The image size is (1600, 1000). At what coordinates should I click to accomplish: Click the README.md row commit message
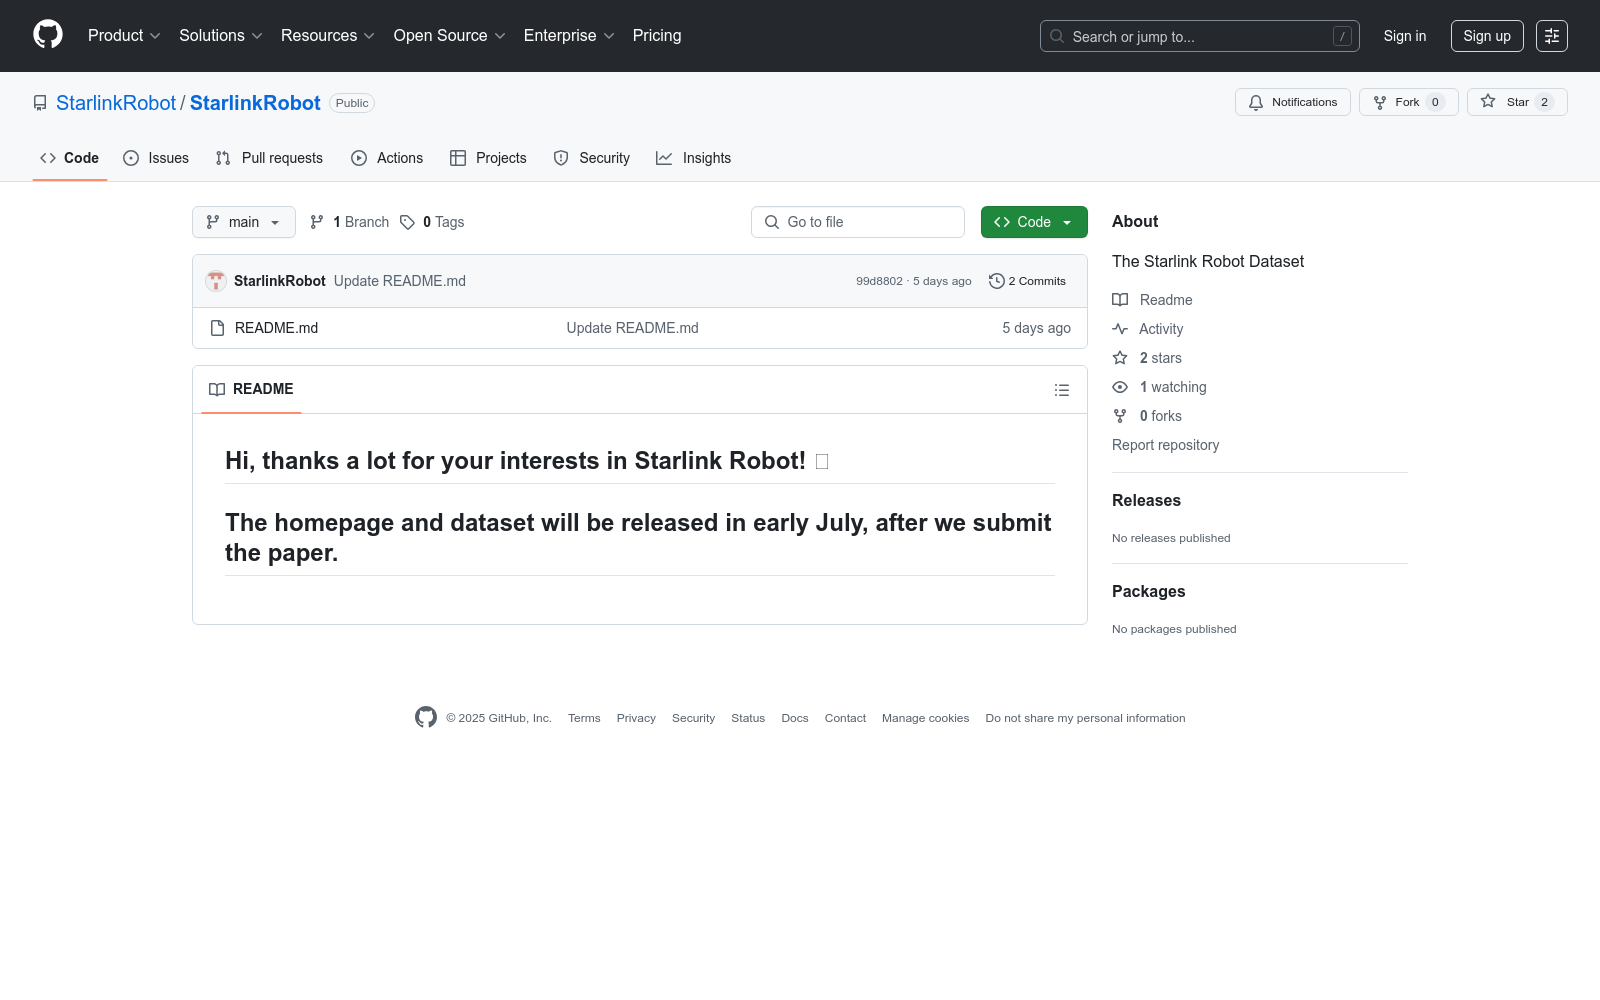coord(633,328)
